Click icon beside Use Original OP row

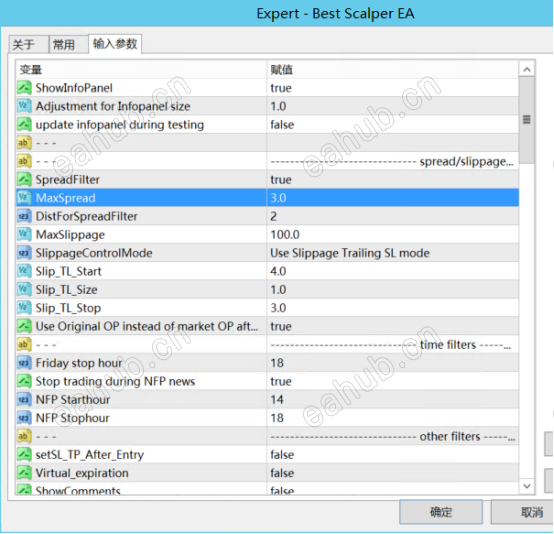(24, 326)
